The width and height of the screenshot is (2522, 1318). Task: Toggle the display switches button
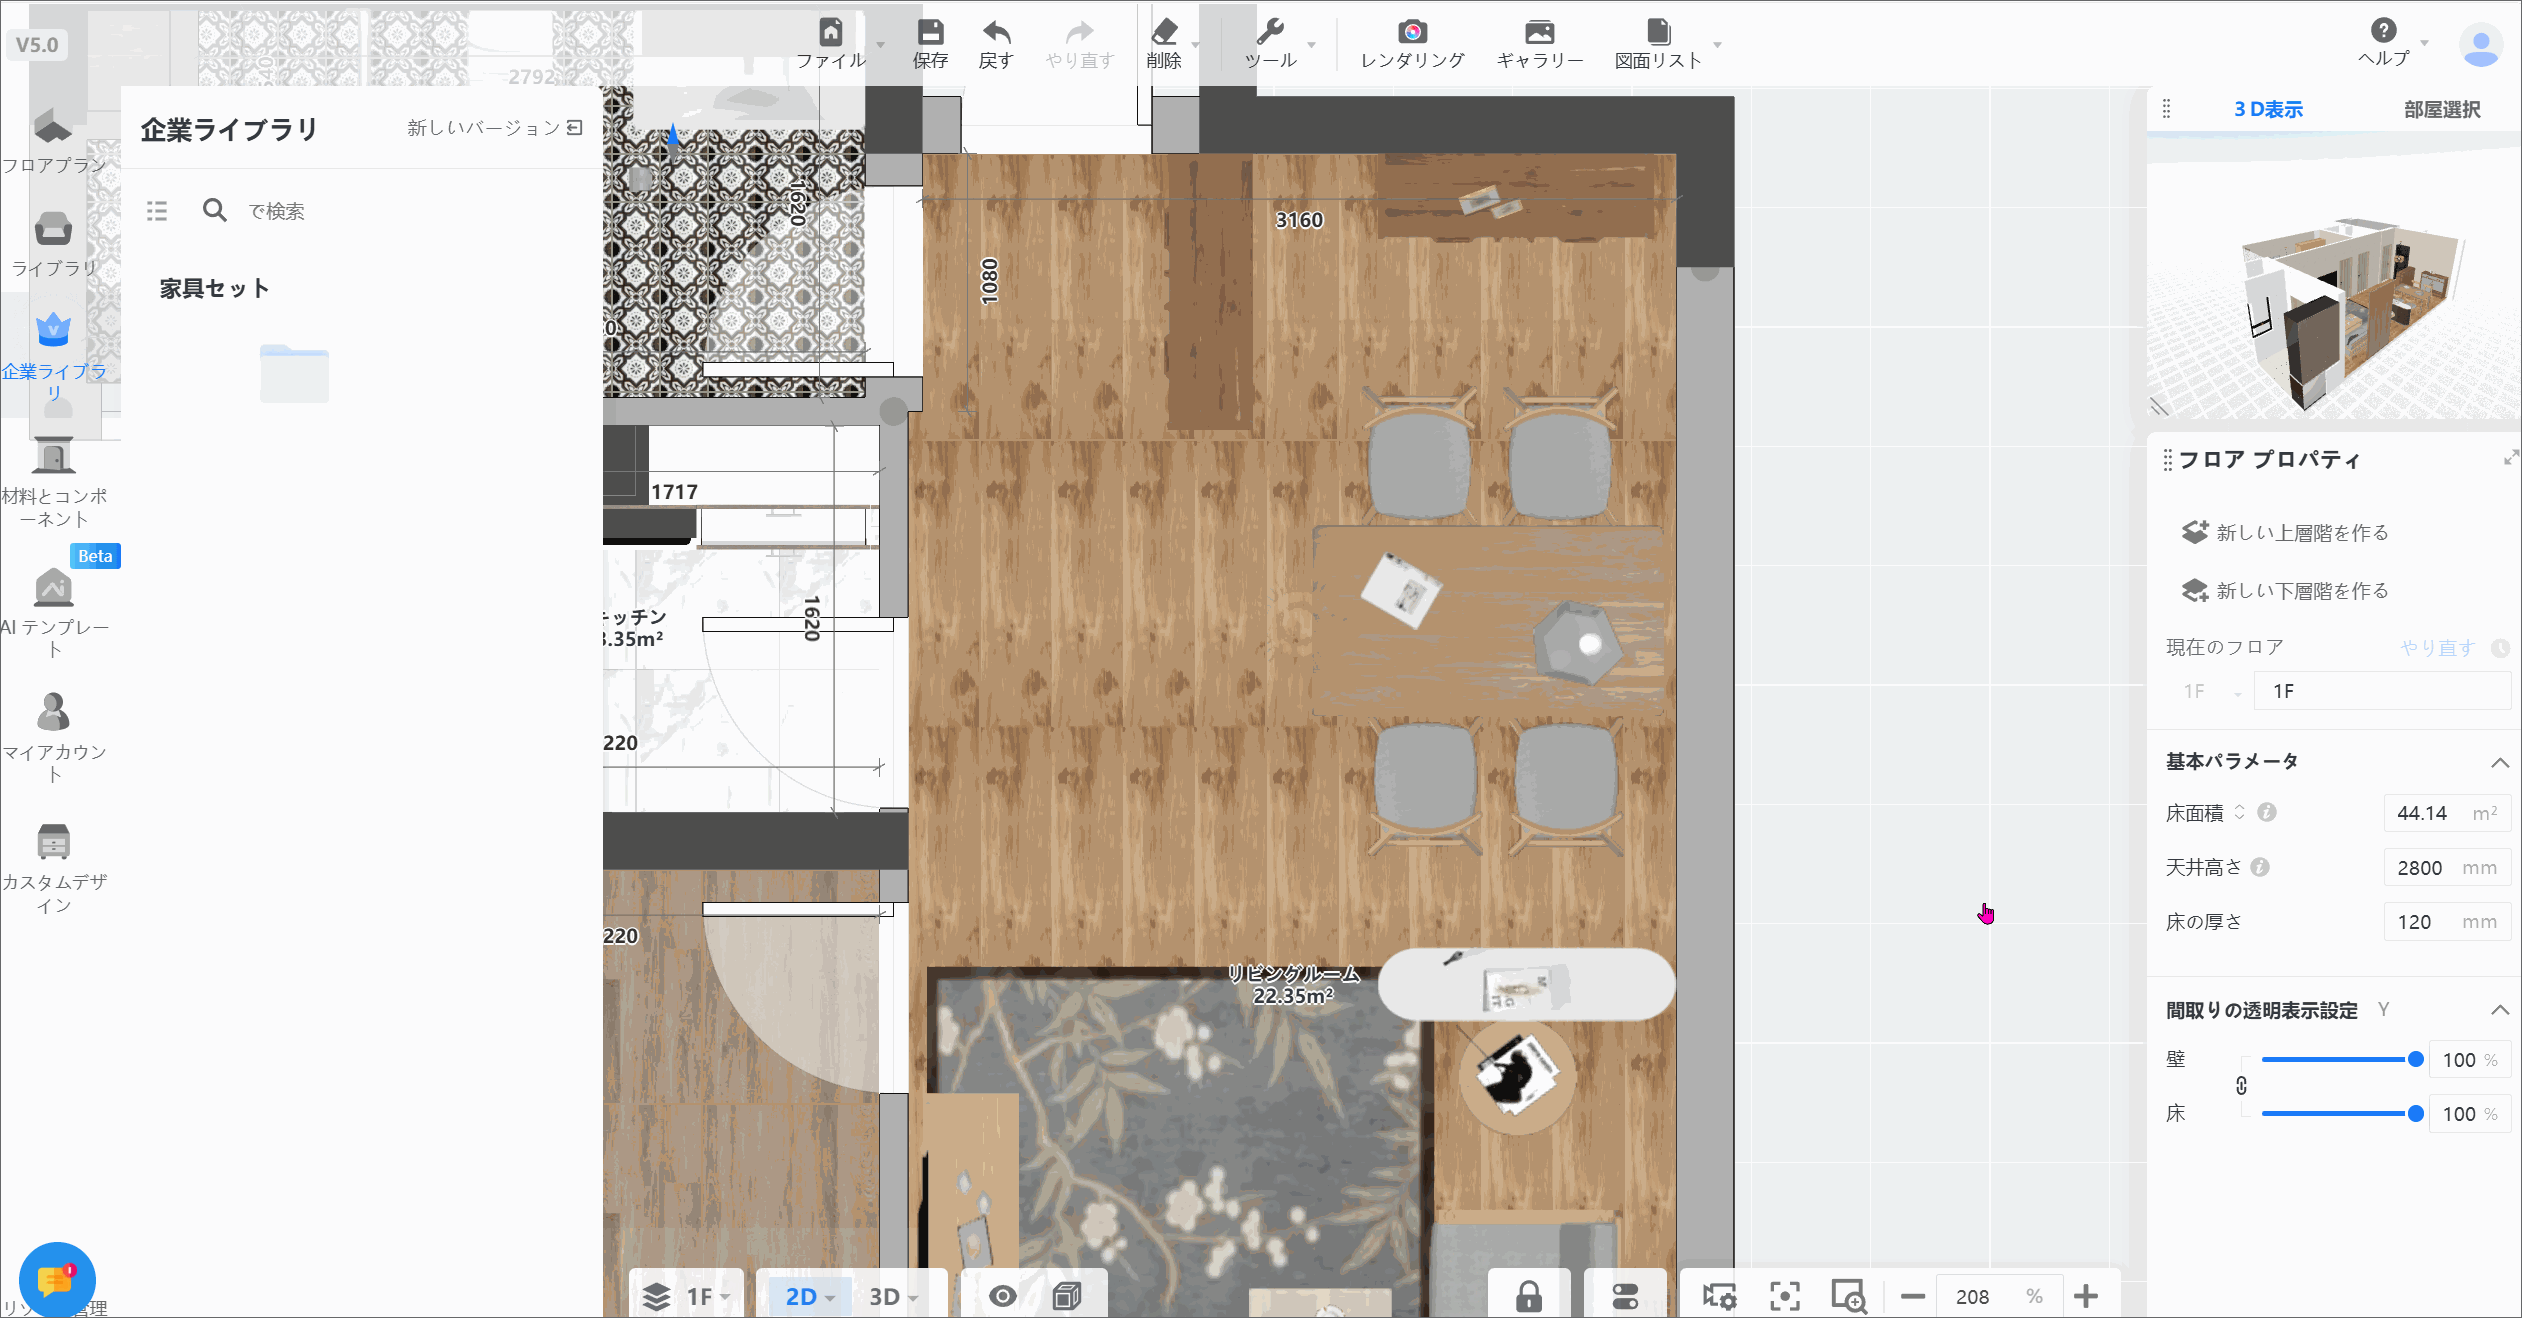1625,1296
